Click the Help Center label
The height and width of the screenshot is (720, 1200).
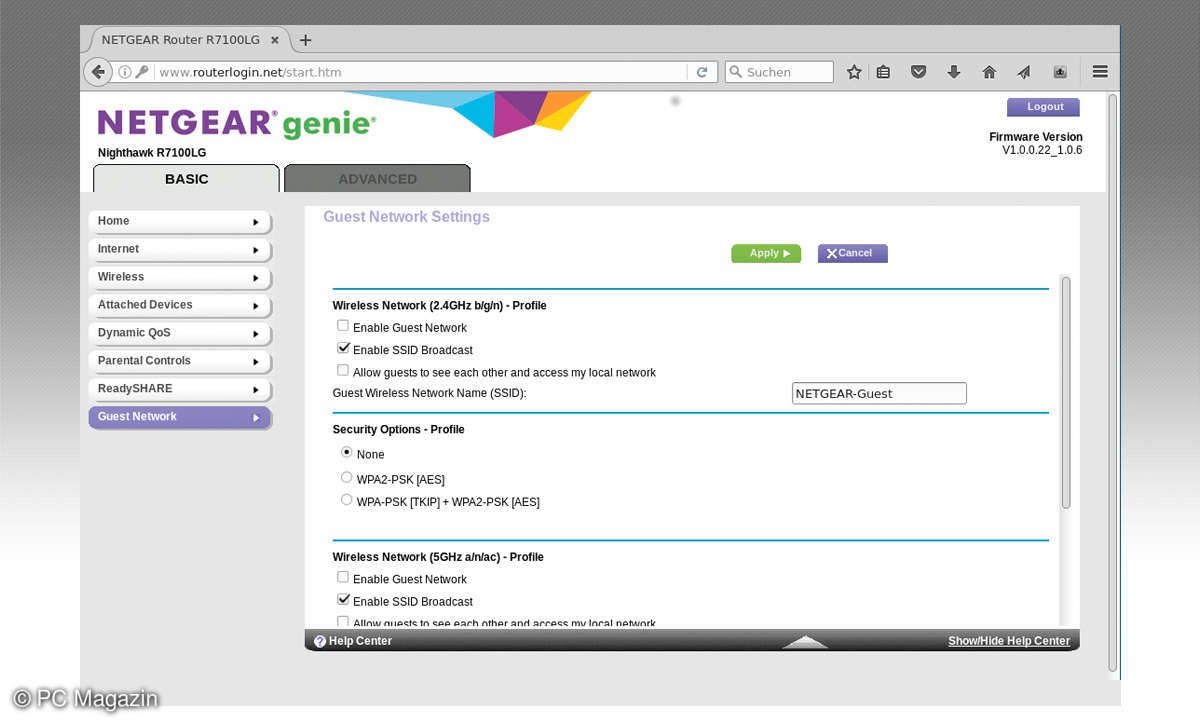[360, 641]
